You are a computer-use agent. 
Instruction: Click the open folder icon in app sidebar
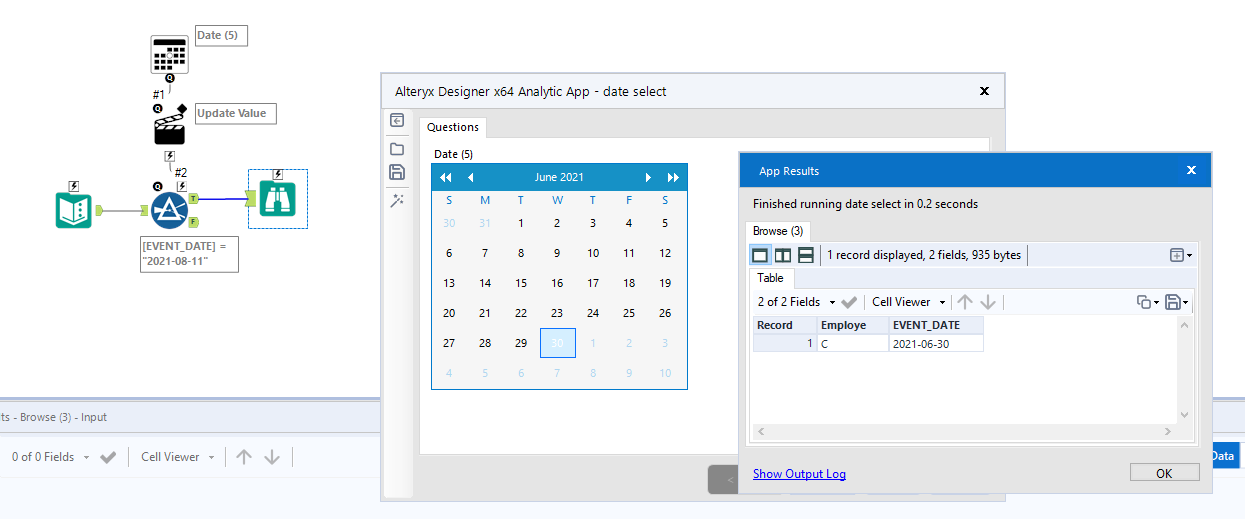pyautogui.click(x=397, y=149)
